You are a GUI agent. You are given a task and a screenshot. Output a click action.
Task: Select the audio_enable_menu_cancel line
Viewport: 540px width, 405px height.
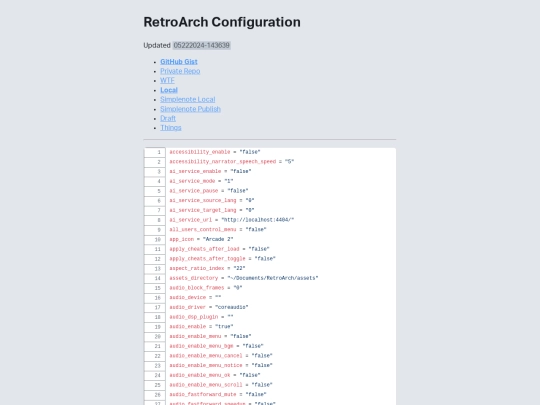[x=221, y=355]
